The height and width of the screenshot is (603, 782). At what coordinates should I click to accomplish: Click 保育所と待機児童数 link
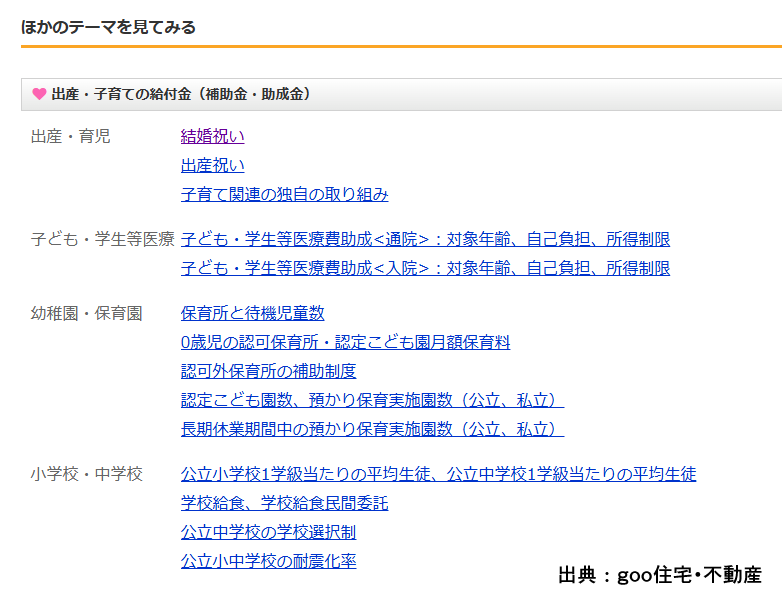[x=252, y=313]
